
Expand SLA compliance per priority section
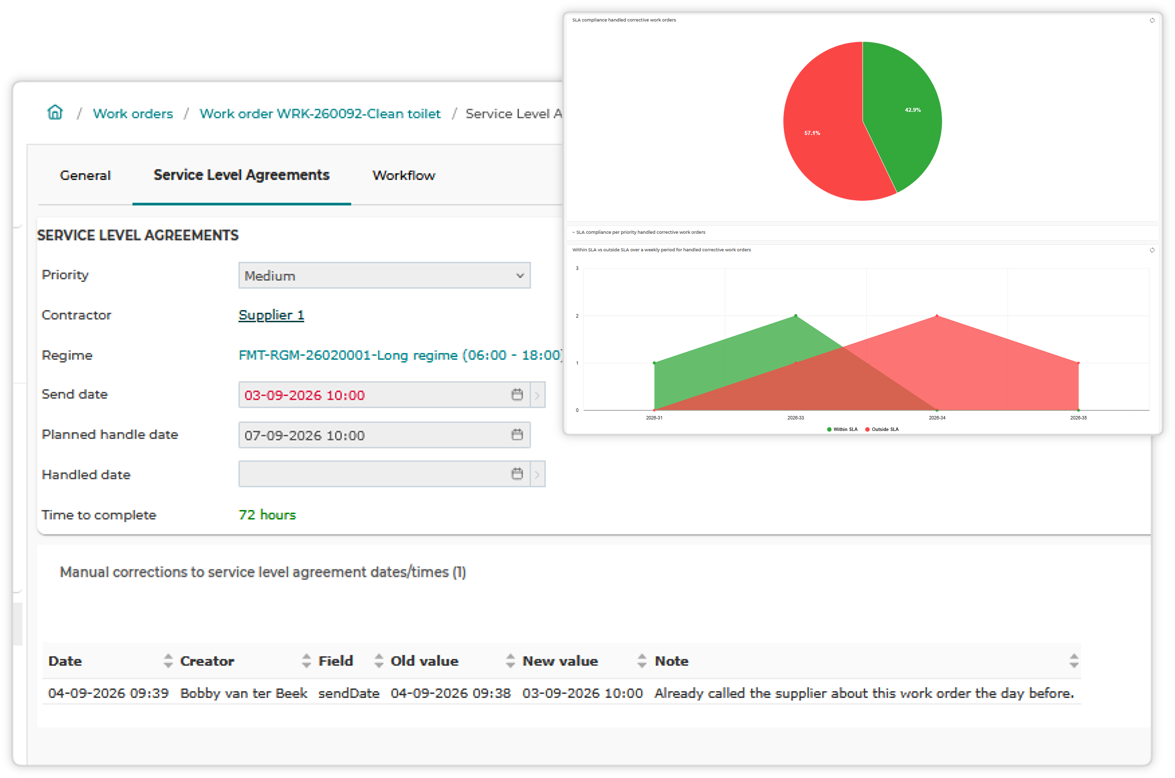pyautogui.click(x=639, y=232)
